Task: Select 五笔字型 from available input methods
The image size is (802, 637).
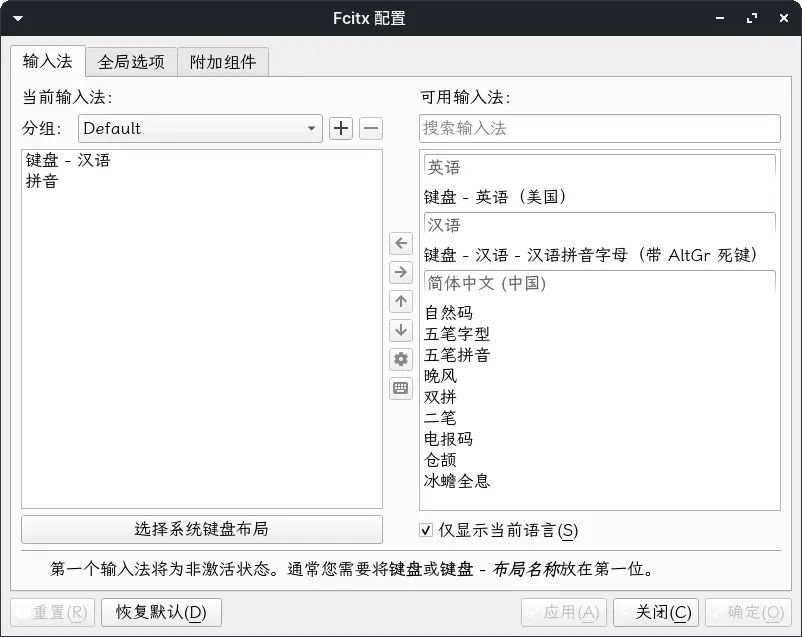Action: (457, 334)
